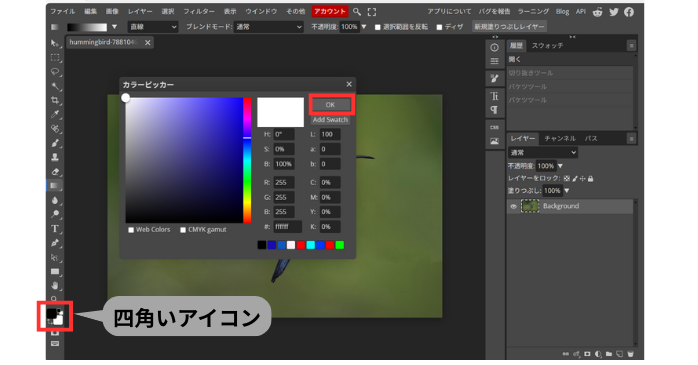Check the Web Colors option
The height and width of the screenshot is (365, 698).
pos(131,230)
